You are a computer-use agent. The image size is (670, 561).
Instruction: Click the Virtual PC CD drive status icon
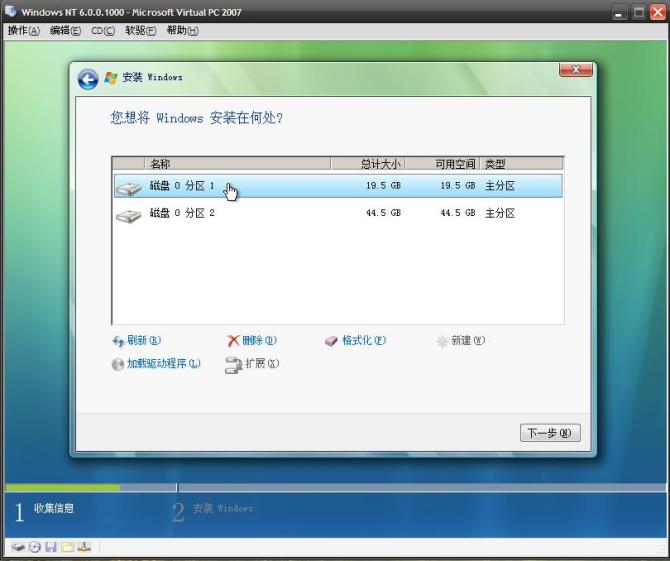(35, 546)
